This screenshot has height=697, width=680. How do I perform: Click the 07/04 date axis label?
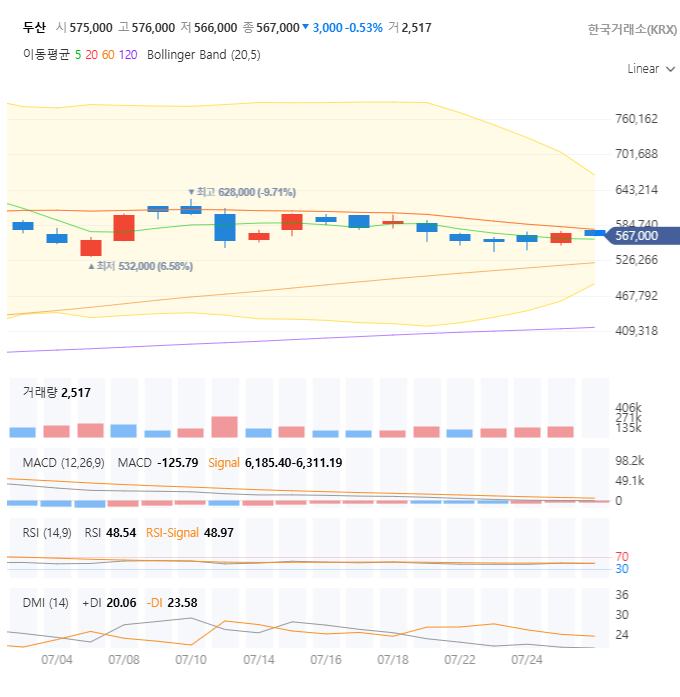[57, 660]
